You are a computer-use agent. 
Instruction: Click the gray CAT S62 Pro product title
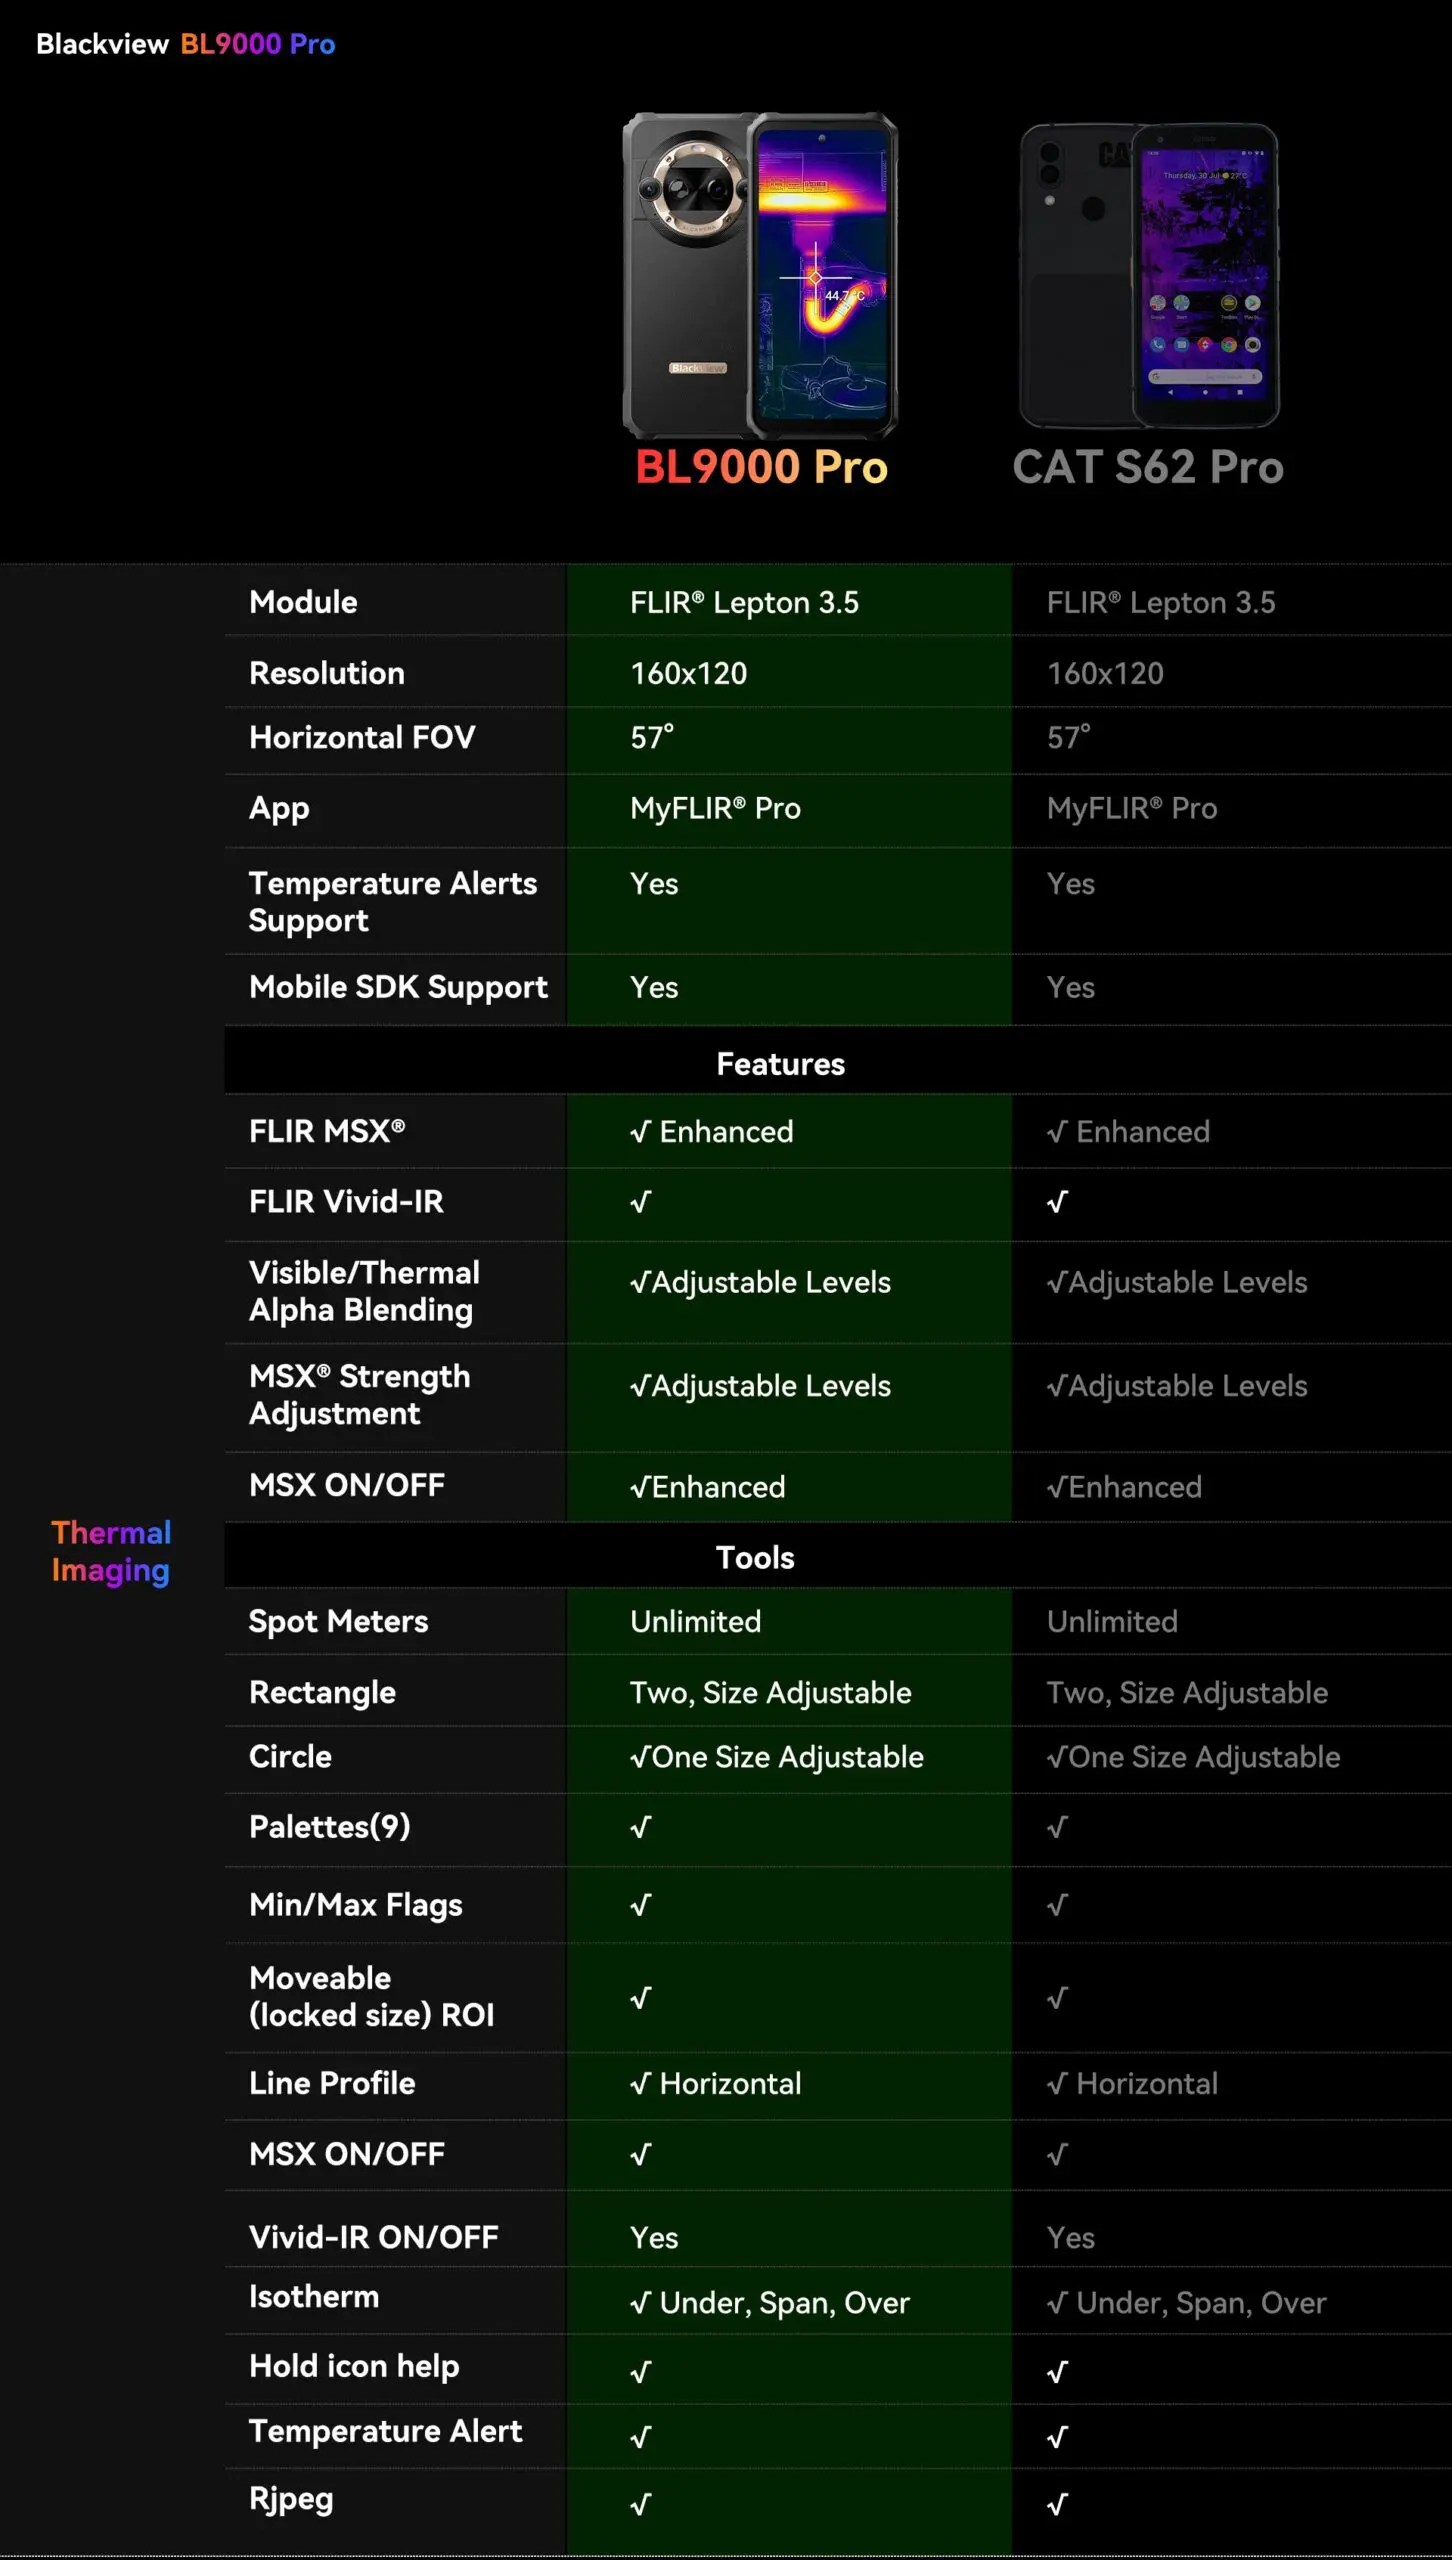(x=1148, y=467)
